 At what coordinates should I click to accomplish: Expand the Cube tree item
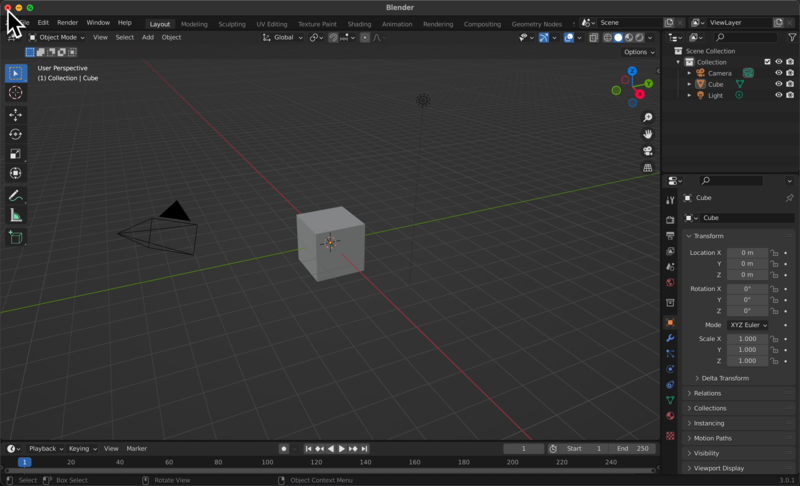[x=689, y=84]
